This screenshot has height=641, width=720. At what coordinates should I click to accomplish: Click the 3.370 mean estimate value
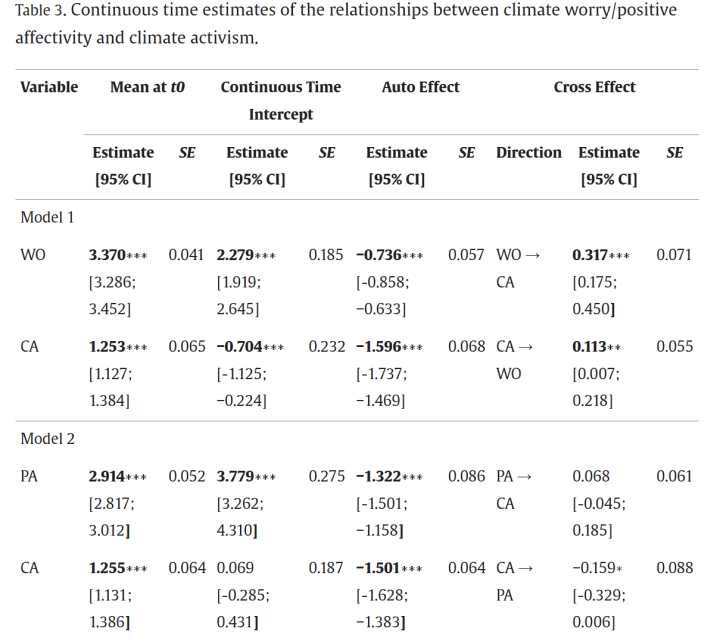point(107,255)
